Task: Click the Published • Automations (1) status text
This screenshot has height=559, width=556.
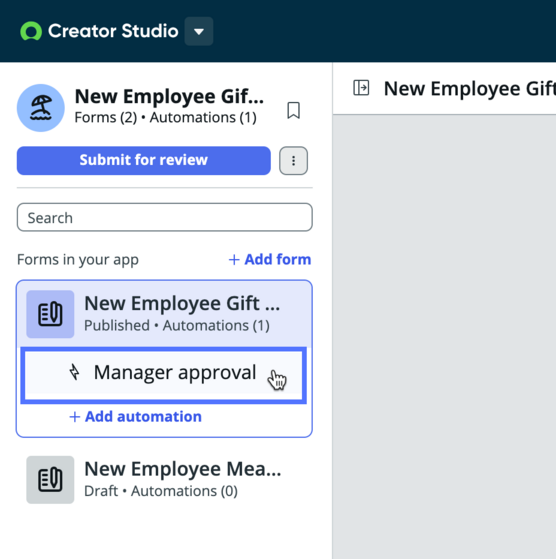Action: pyautogui.click(x=177, y=325)
